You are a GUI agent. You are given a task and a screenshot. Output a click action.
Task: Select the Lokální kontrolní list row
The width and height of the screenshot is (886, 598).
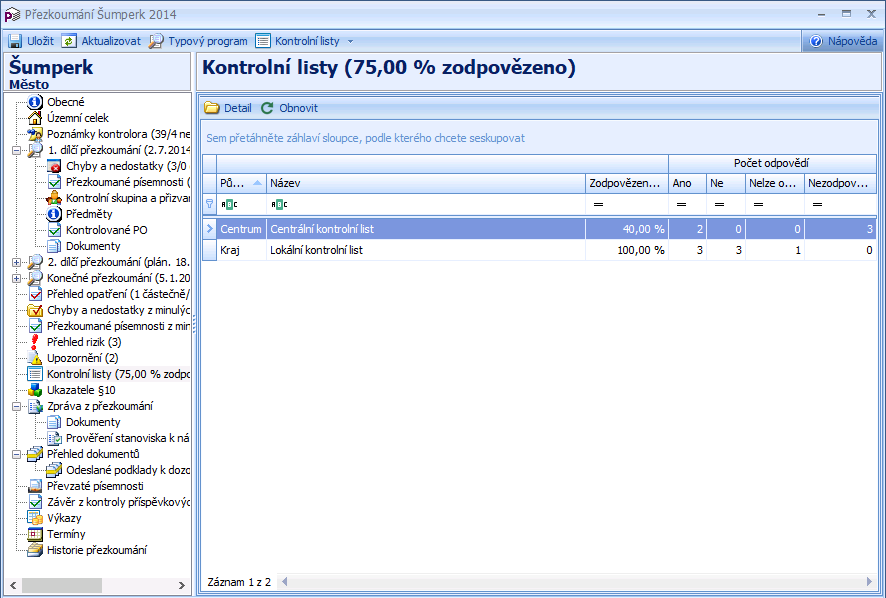(x=540, y=250)
